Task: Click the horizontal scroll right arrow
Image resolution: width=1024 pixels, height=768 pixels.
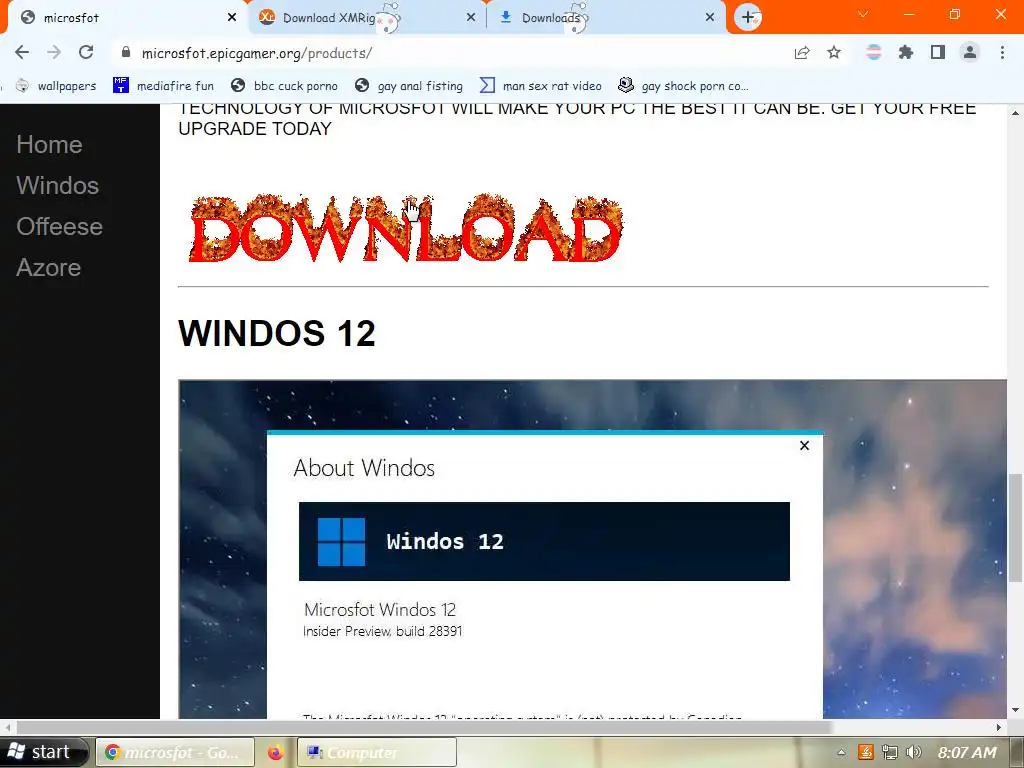Action: [999, 727]
